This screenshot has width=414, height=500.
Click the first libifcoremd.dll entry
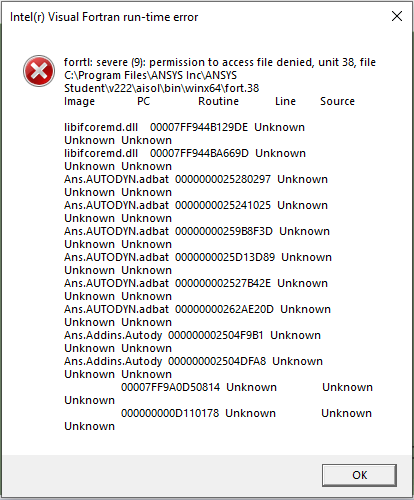101,127
